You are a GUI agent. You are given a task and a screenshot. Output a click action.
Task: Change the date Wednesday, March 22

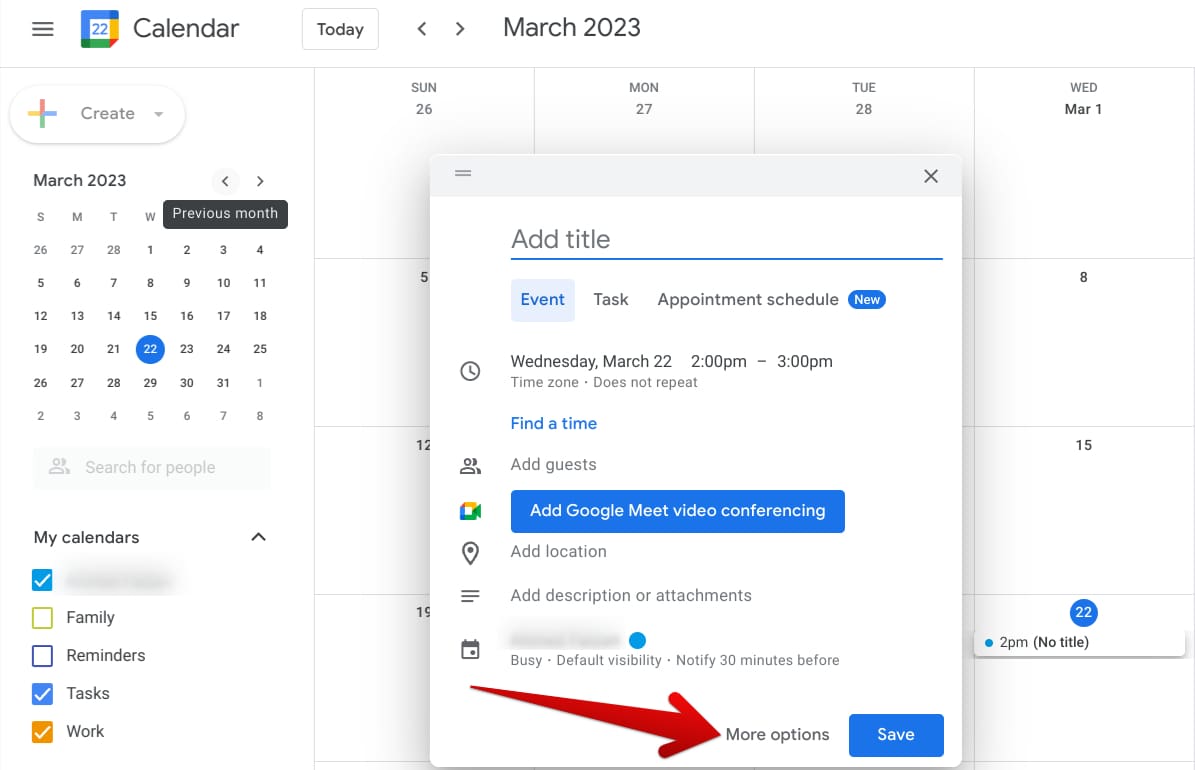point(591,361)
